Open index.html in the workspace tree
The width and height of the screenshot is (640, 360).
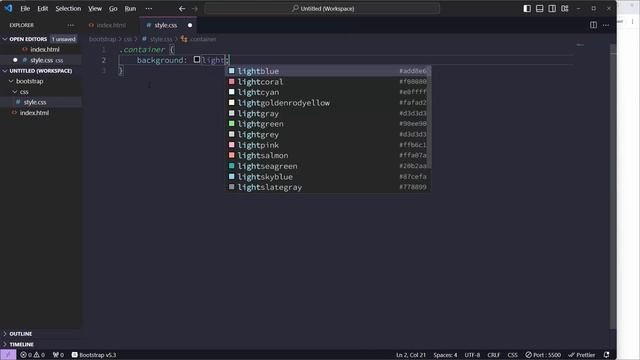click(41, 113)
